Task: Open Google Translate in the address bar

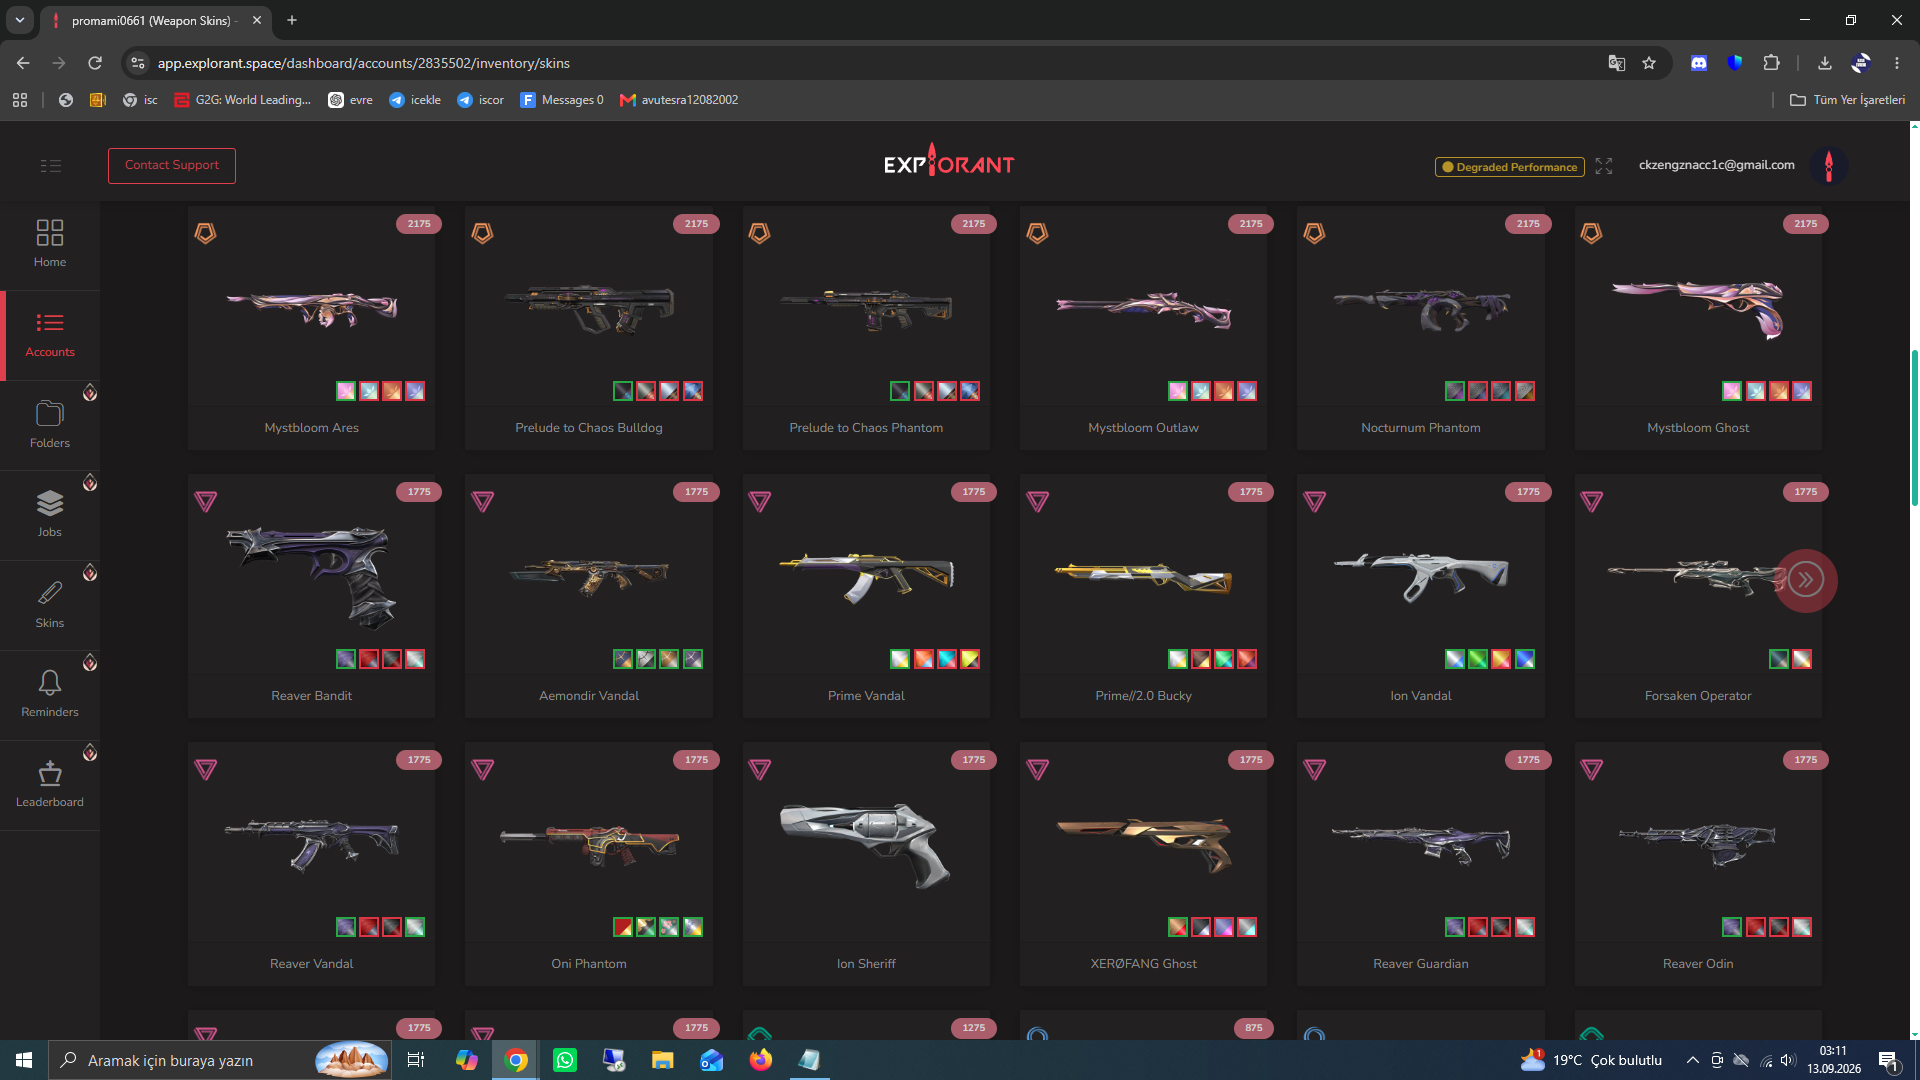Action: click(1616, 63)
